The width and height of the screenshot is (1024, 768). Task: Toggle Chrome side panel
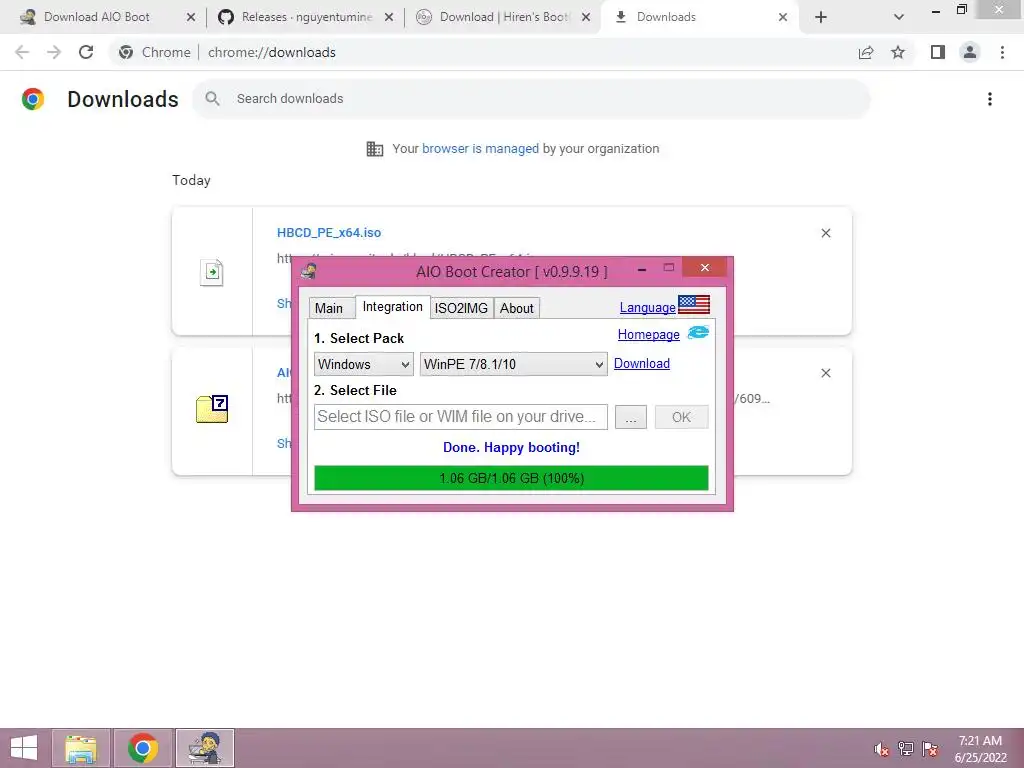(x=938, y=52)
